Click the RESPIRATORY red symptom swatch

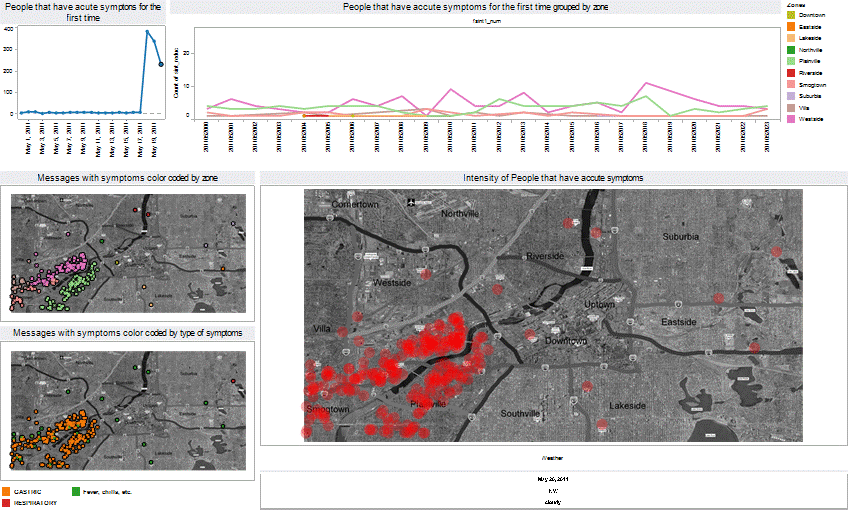coord(6,503)
